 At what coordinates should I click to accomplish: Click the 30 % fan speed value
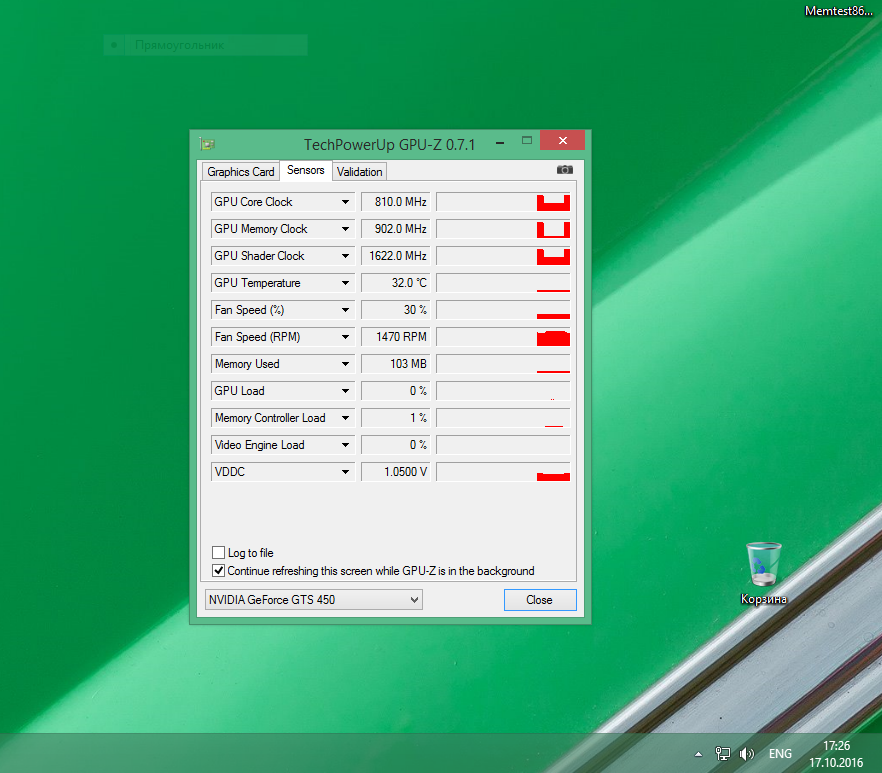click(395, 310)
